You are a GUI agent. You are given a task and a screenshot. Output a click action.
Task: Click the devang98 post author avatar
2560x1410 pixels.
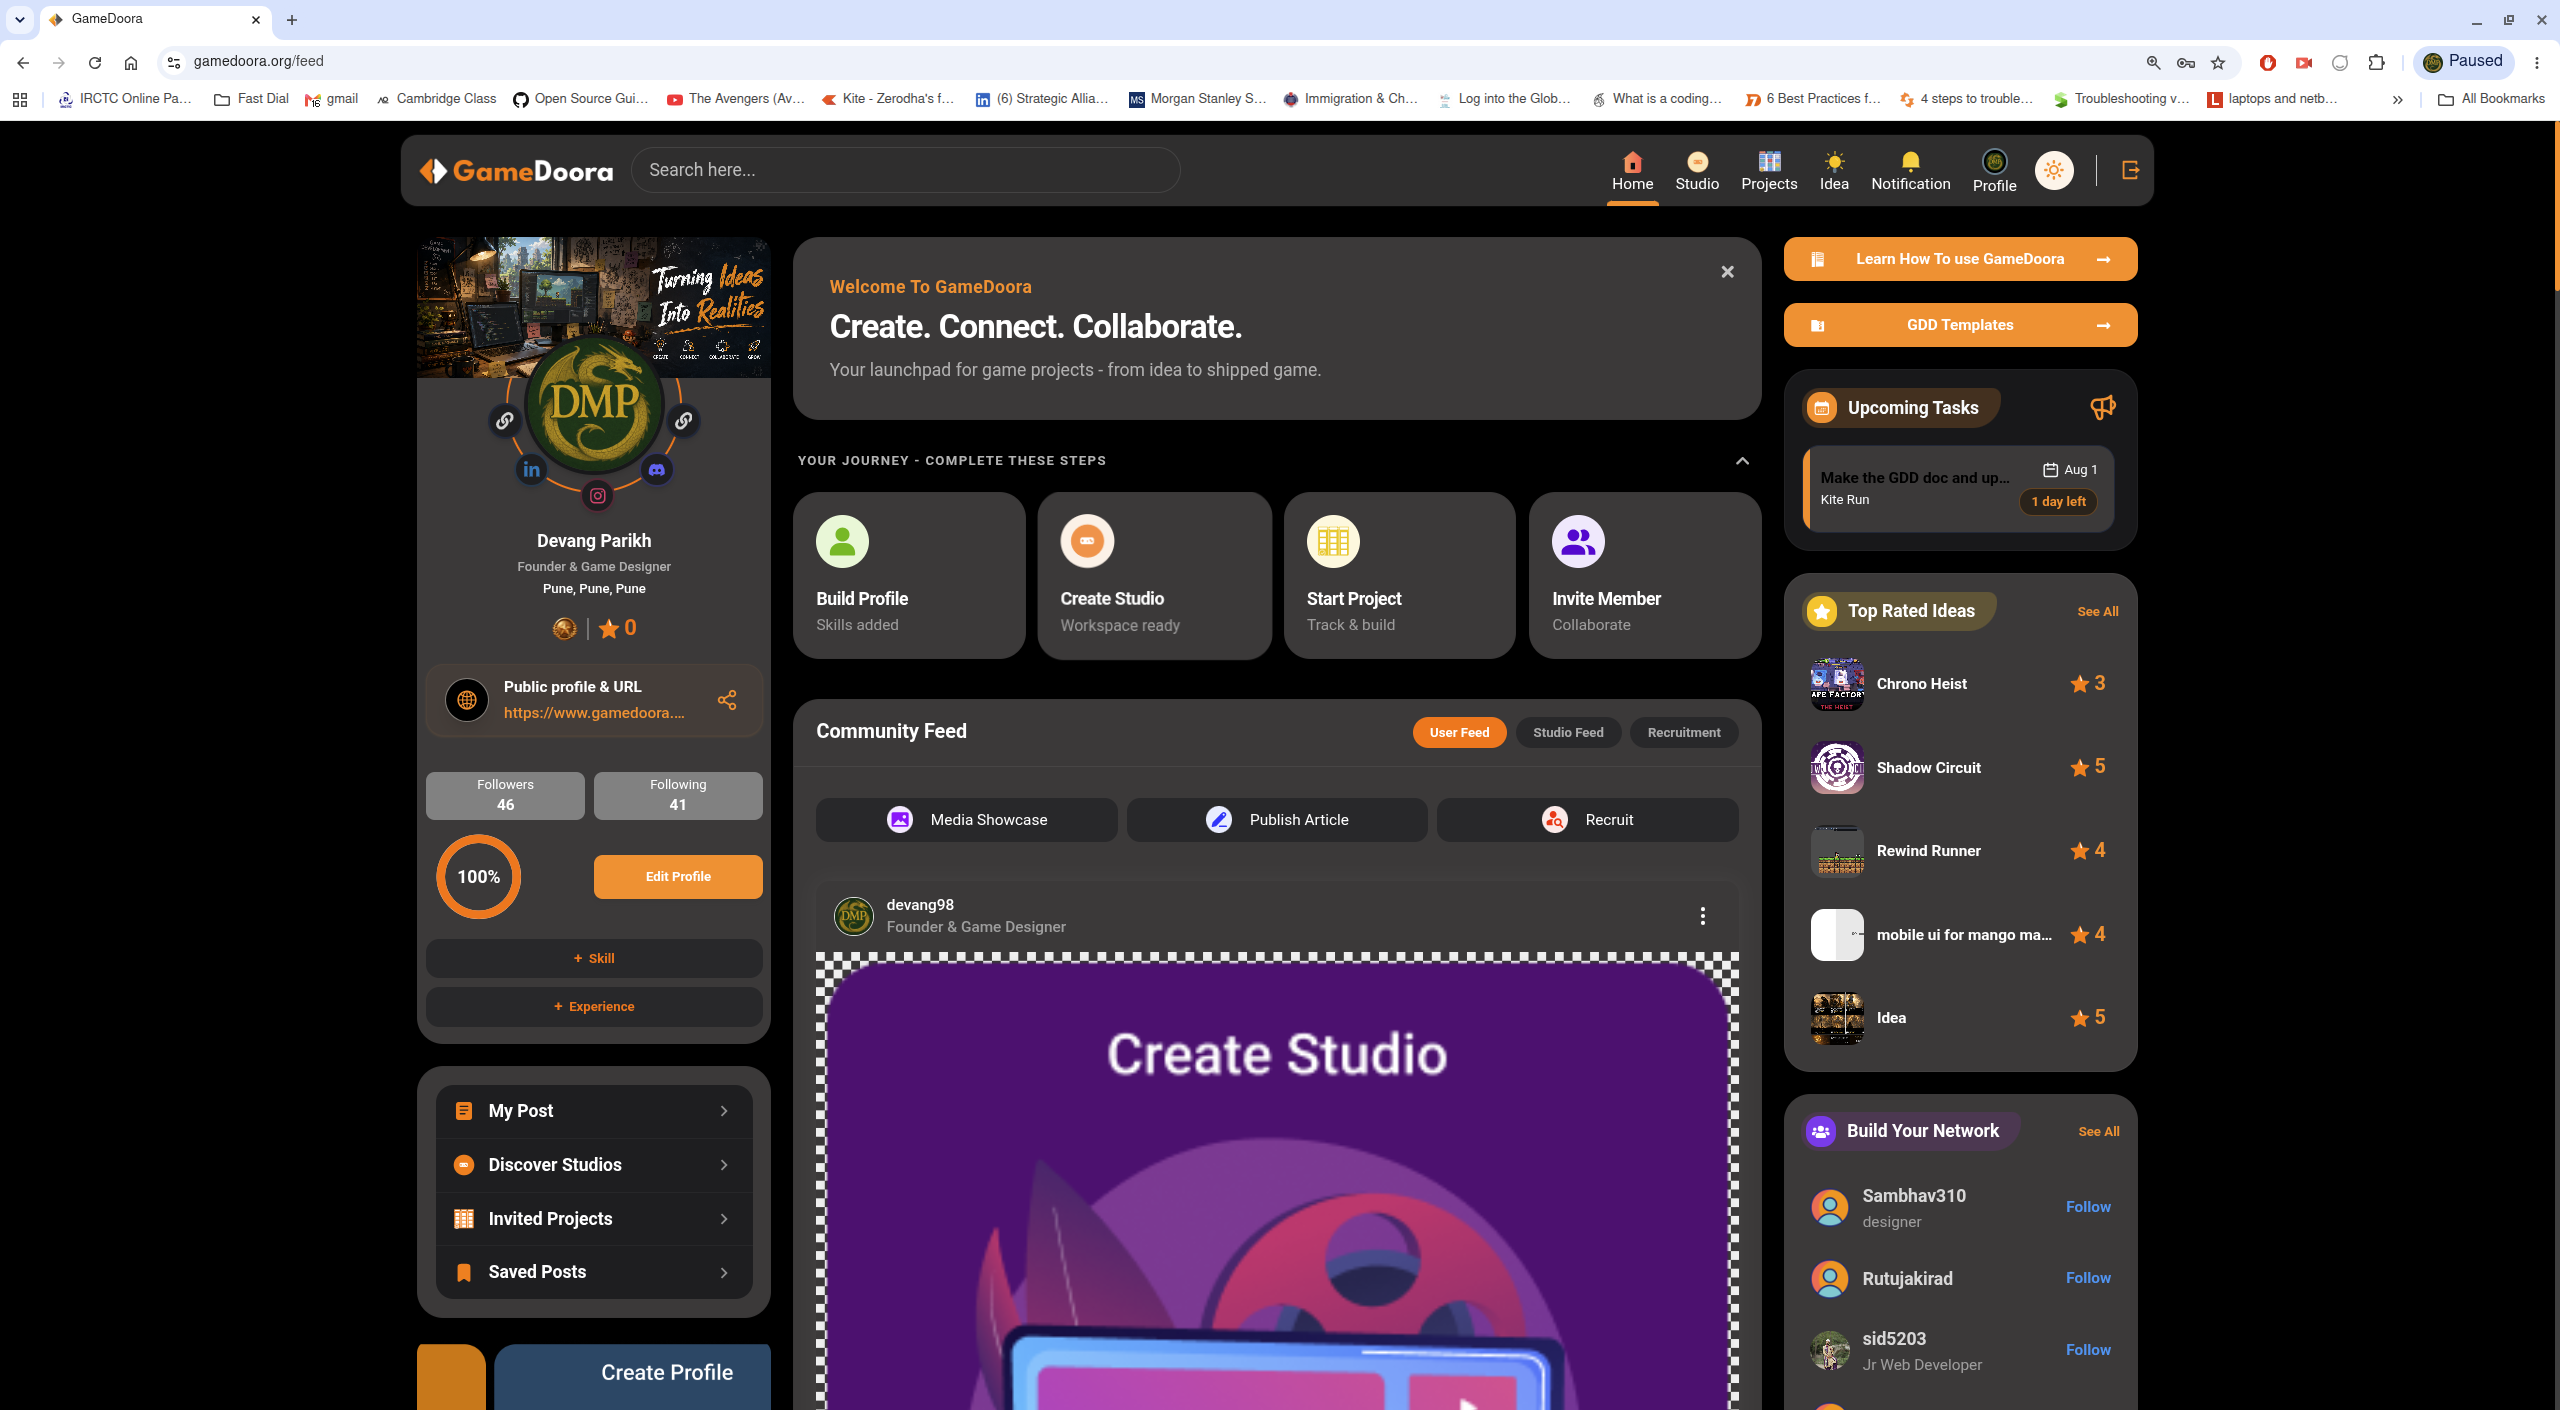(854, 916)
